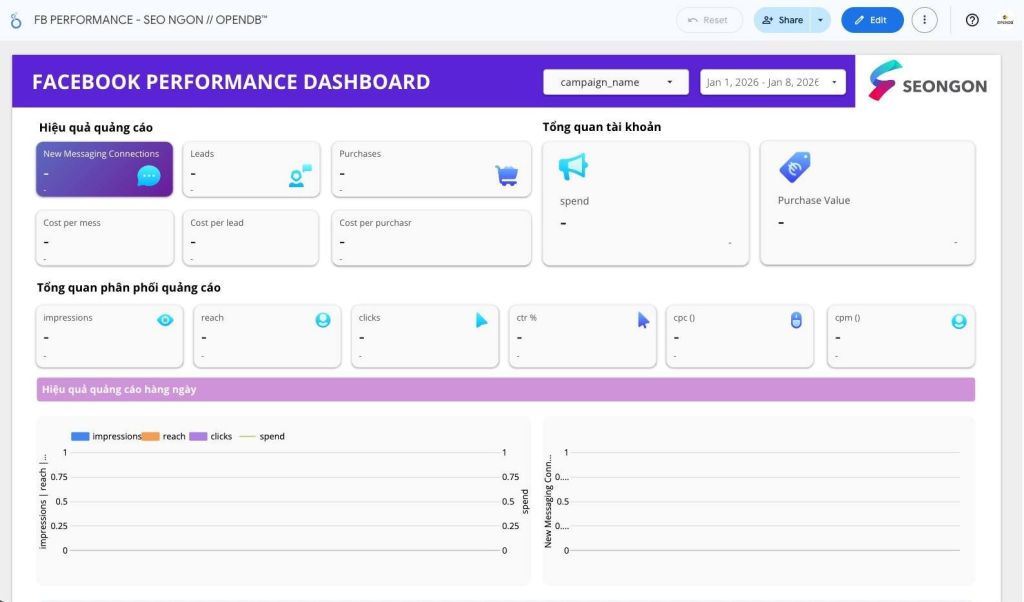Click the Looker Studio logo icon
1024x602 pixels.
[x=16, y=20]
